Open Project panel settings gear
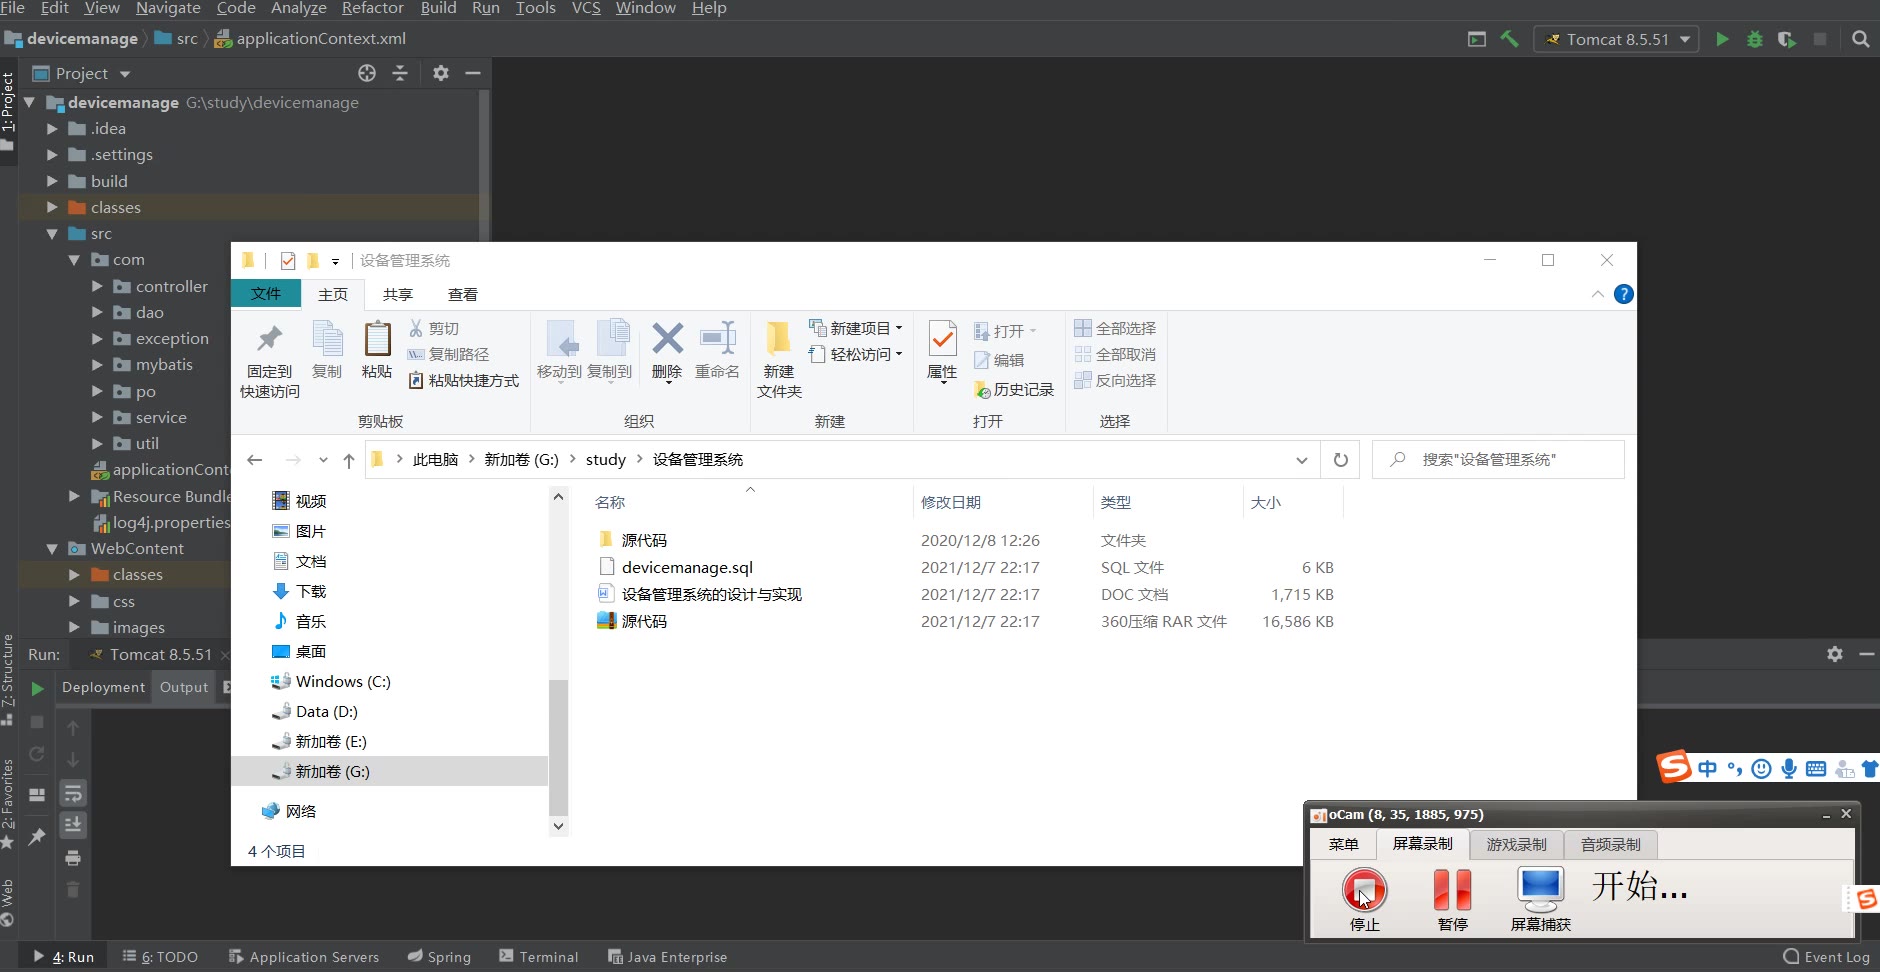Image resolution: width=1880 pixels, height=972 pixels. [441, 73]
